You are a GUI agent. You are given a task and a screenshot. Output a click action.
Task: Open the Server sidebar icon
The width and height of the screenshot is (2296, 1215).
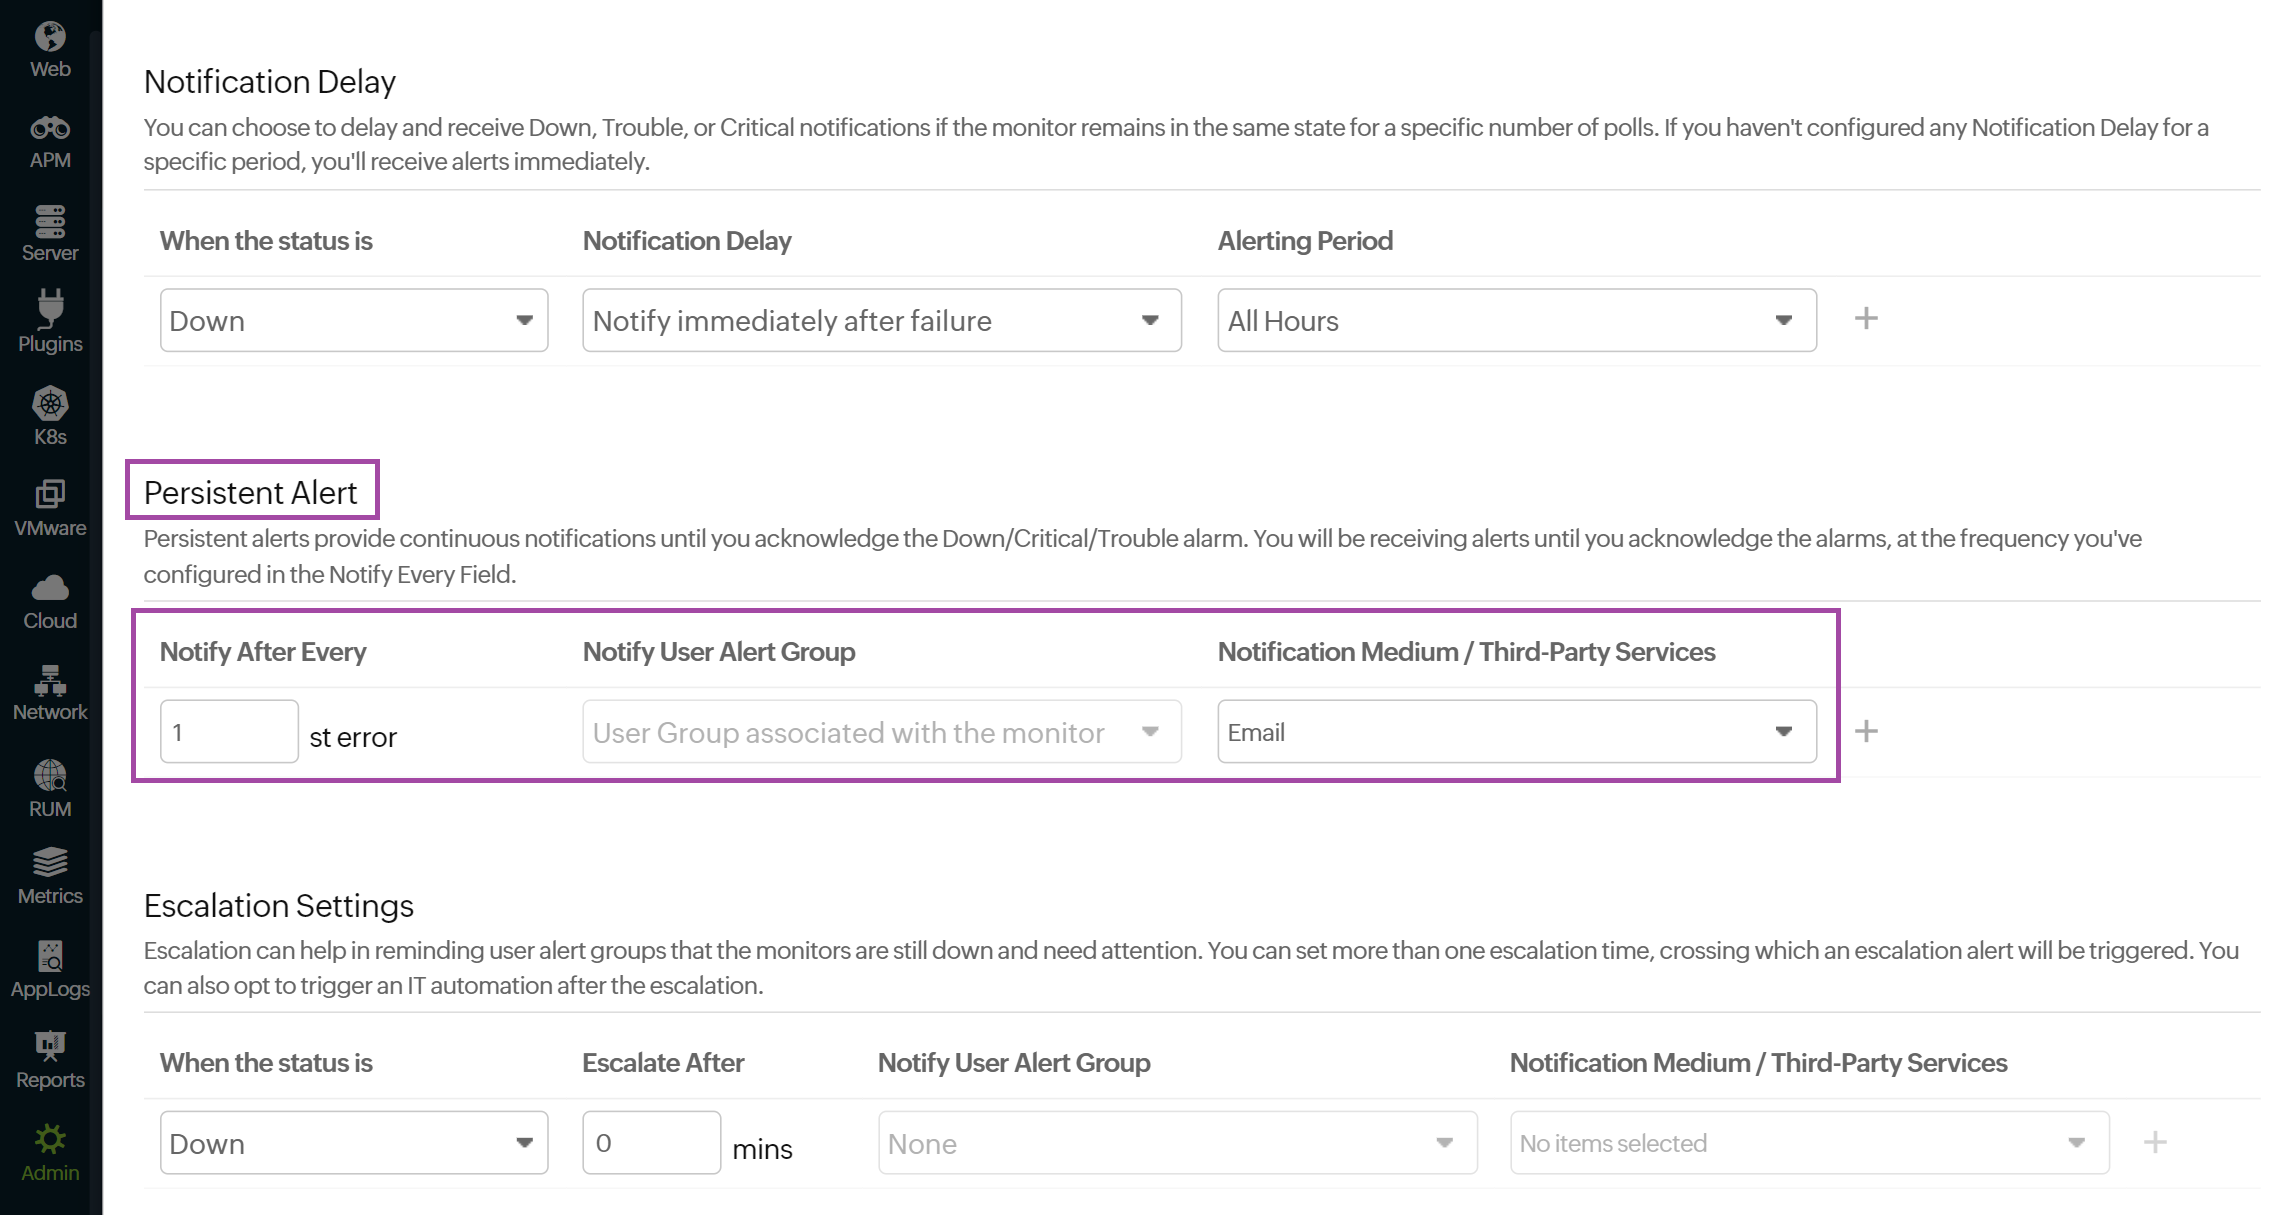tap(50, 234)
